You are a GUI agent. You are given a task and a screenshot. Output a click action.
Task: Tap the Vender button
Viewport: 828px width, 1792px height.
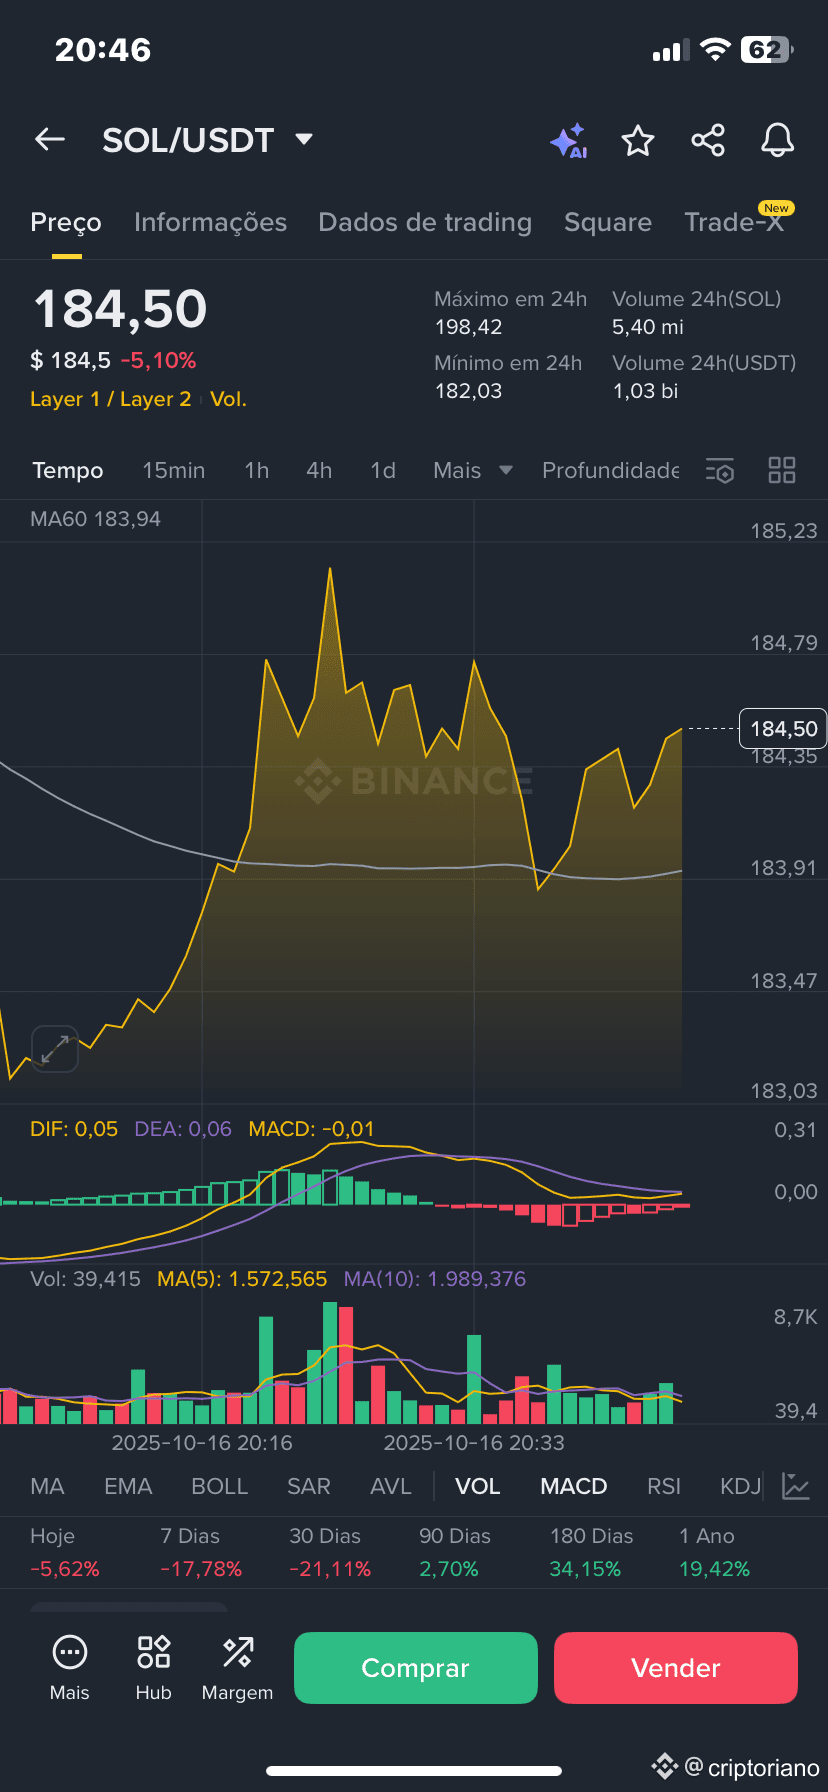pyautogui.click(x=676, y=1668)
